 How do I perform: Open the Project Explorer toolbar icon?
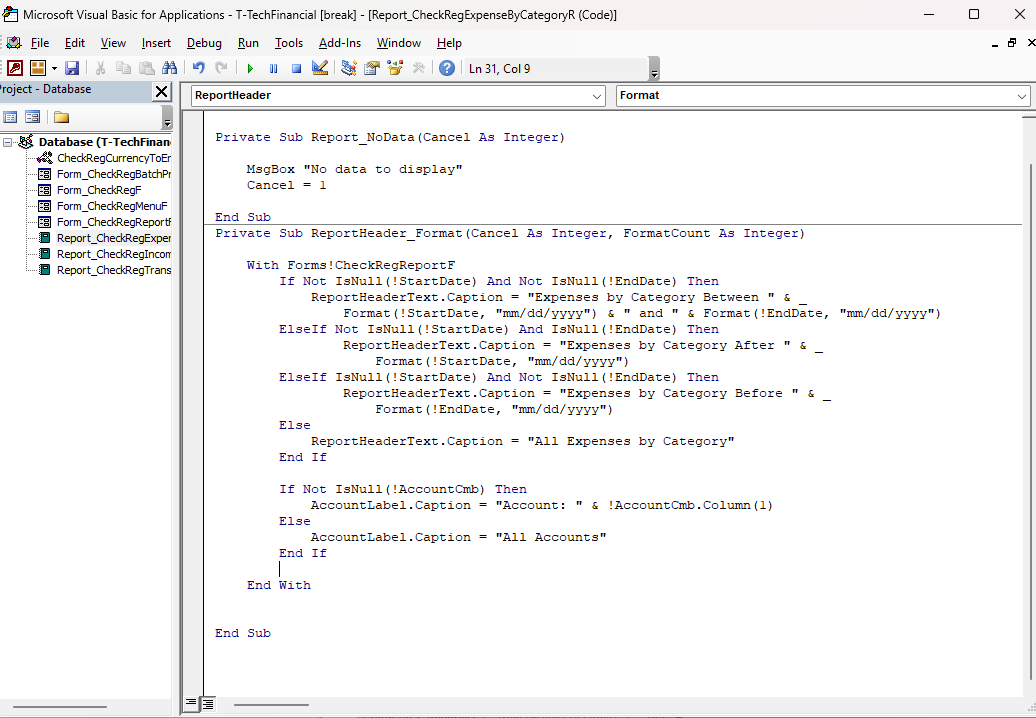coord(349,68)
